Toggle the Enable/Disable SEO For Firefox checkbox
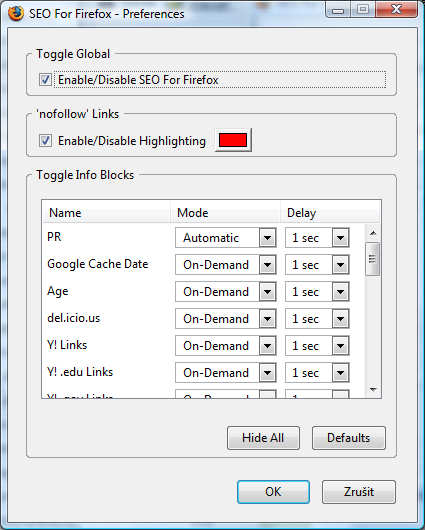The image size is (425, 530). [45, 80]
